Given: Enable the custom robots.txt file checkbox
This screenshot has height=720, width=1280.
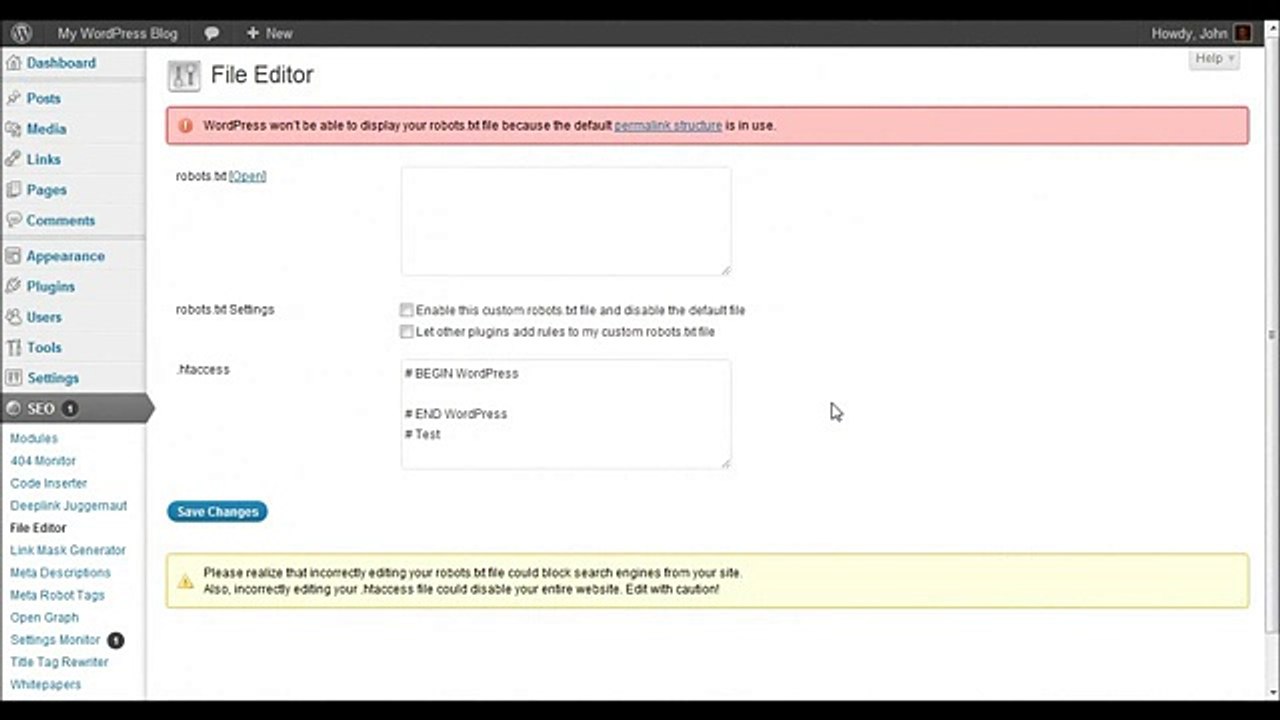Looking at the screenshot, I should (x=406, y=311).
